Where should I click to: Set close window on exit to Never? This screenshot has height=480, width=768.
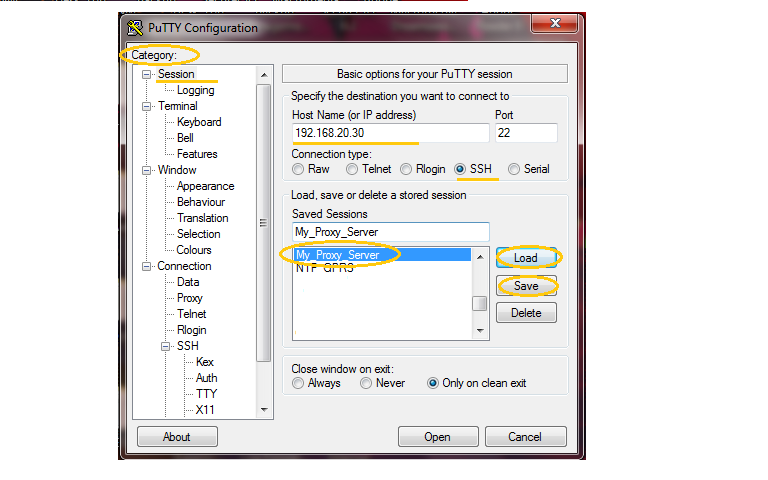366,383
